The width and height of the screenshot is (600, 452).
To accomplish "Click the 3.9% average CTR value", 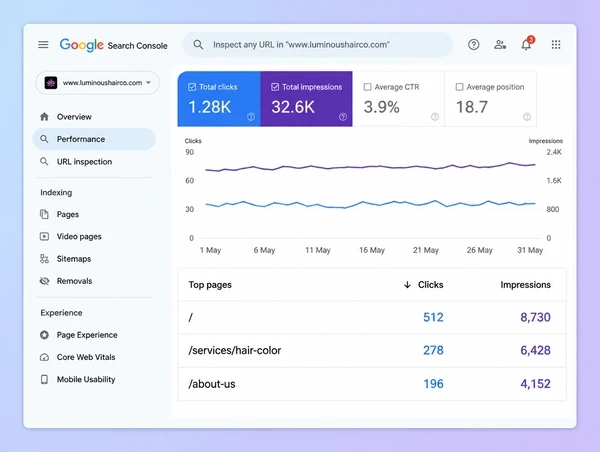I will pyautogui.click(x=382, y=107).
